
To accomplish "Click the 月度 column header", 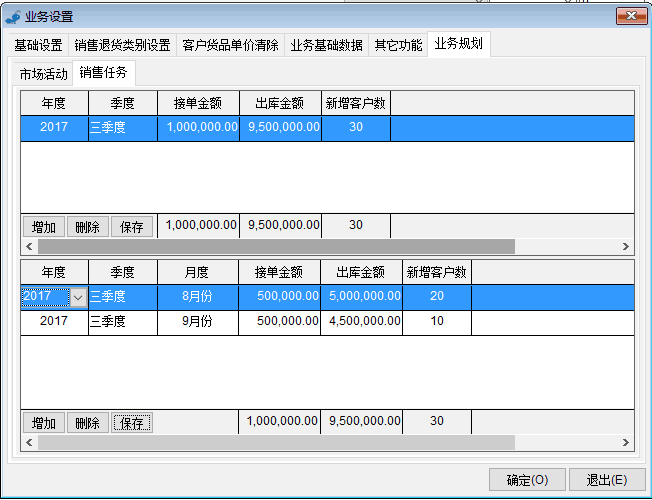I will tap(198, 271).
